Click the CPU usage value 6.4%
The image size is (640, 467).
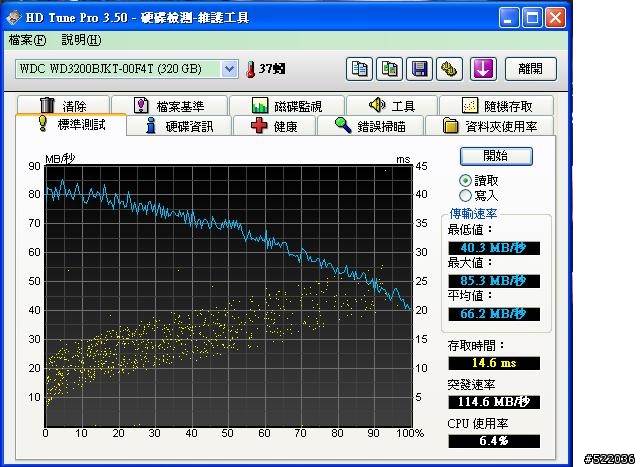point(494,441)
